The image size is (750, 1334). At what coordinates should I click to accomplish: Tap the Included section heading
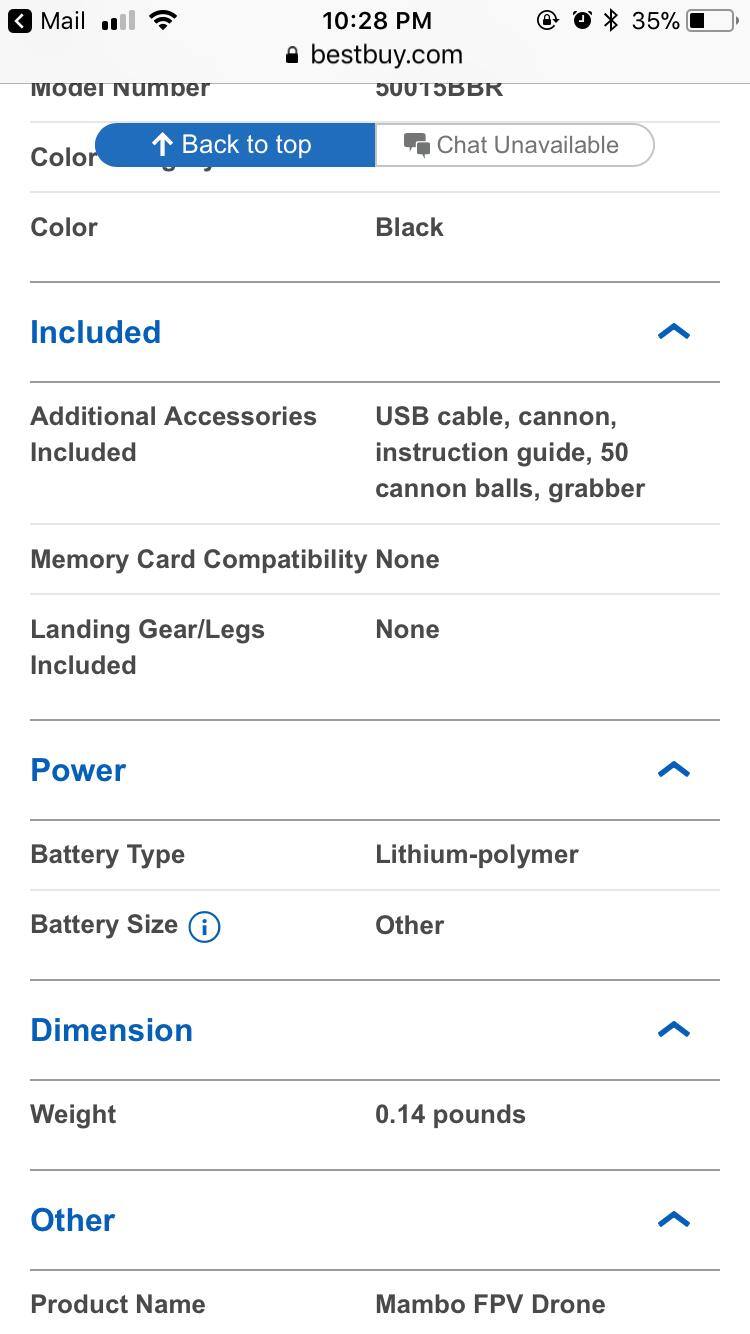(x=95, y=332)
